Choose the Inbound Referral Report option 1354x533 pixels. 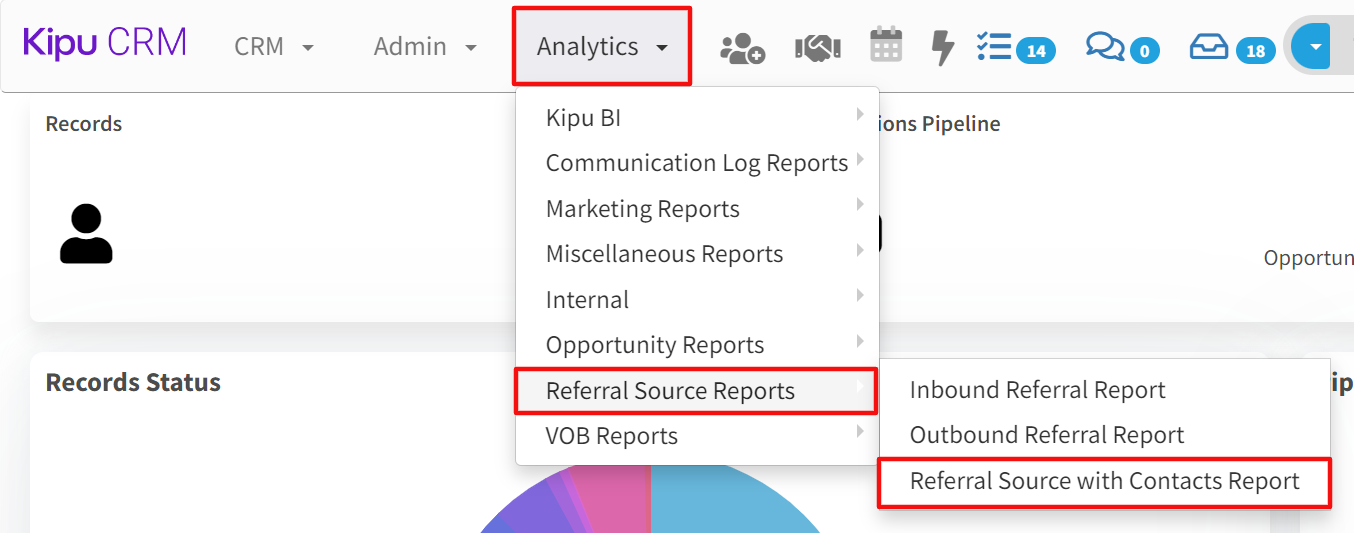(x=1037, y=390)
